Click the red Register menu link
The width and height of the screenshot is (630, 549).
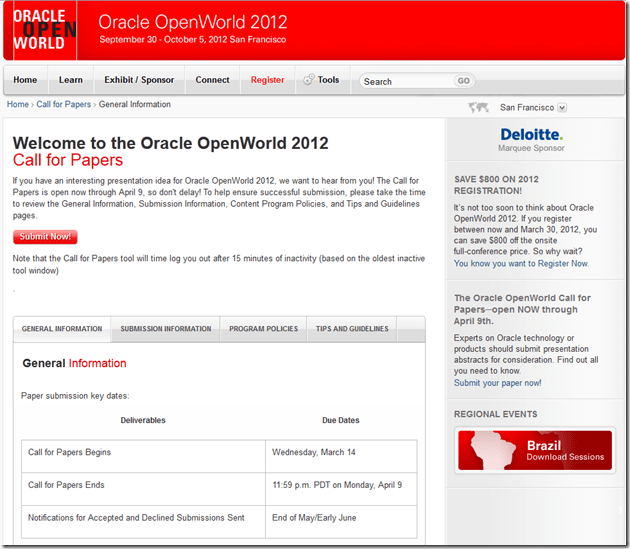pos(267,80)
